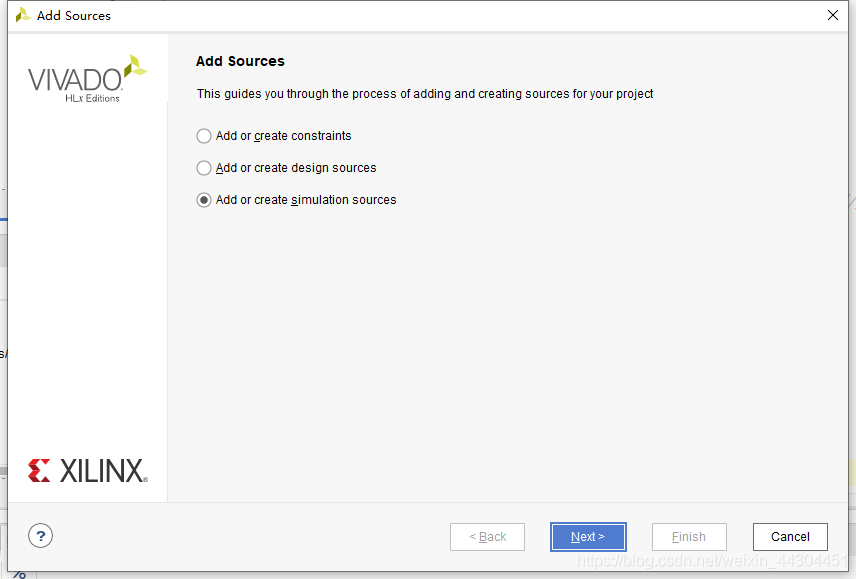Screen dimensions: 856x579
Task: Click the VIVADO HLx Editions logo
Action: point(87,79)
